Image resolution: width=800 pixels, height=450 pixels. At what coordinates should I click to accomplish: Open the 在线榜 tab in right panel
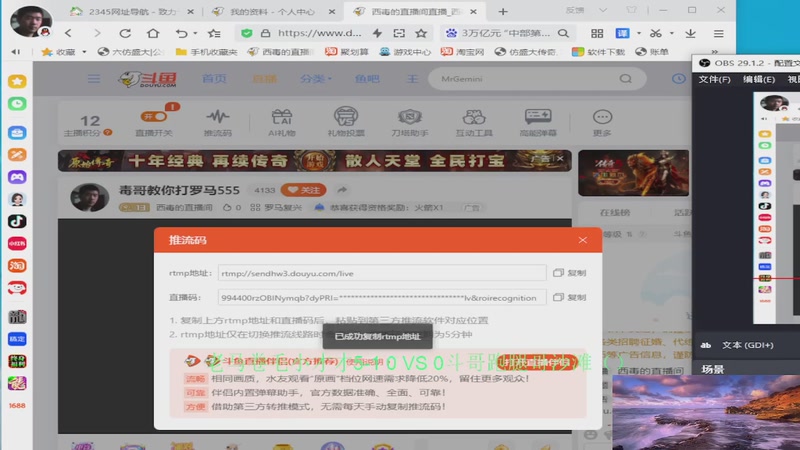(x=615, y=212)
